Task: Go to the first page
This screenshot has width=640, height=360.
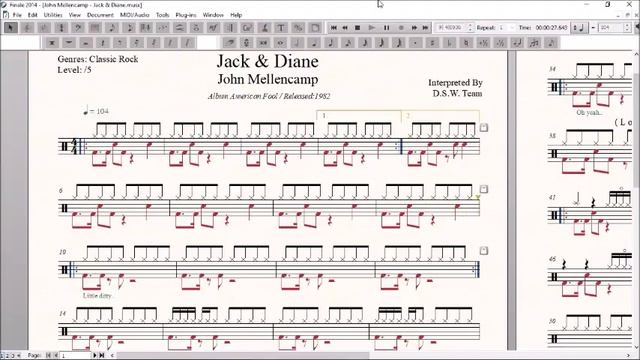Action: pyautogui.click(x=48, y=356)
